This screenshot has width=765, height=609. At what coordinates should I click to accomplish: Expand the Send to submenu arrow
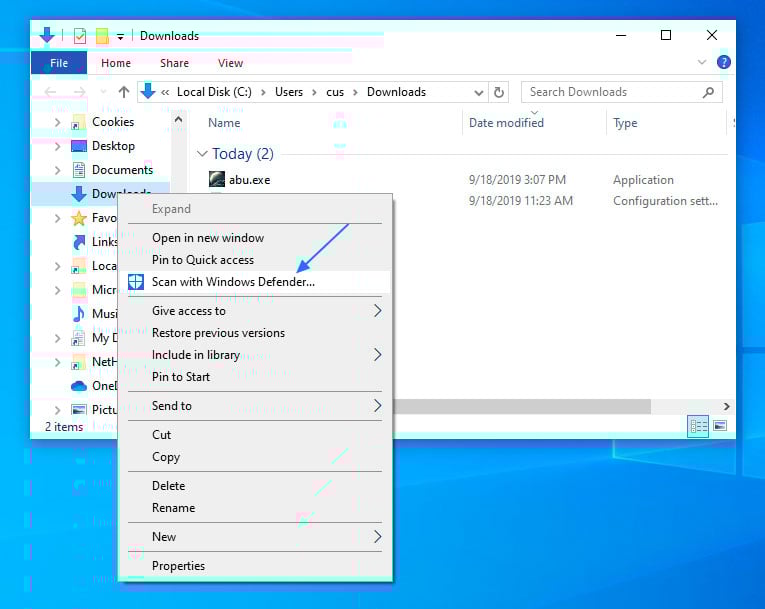pyautogui.click(x=377, y=406)
